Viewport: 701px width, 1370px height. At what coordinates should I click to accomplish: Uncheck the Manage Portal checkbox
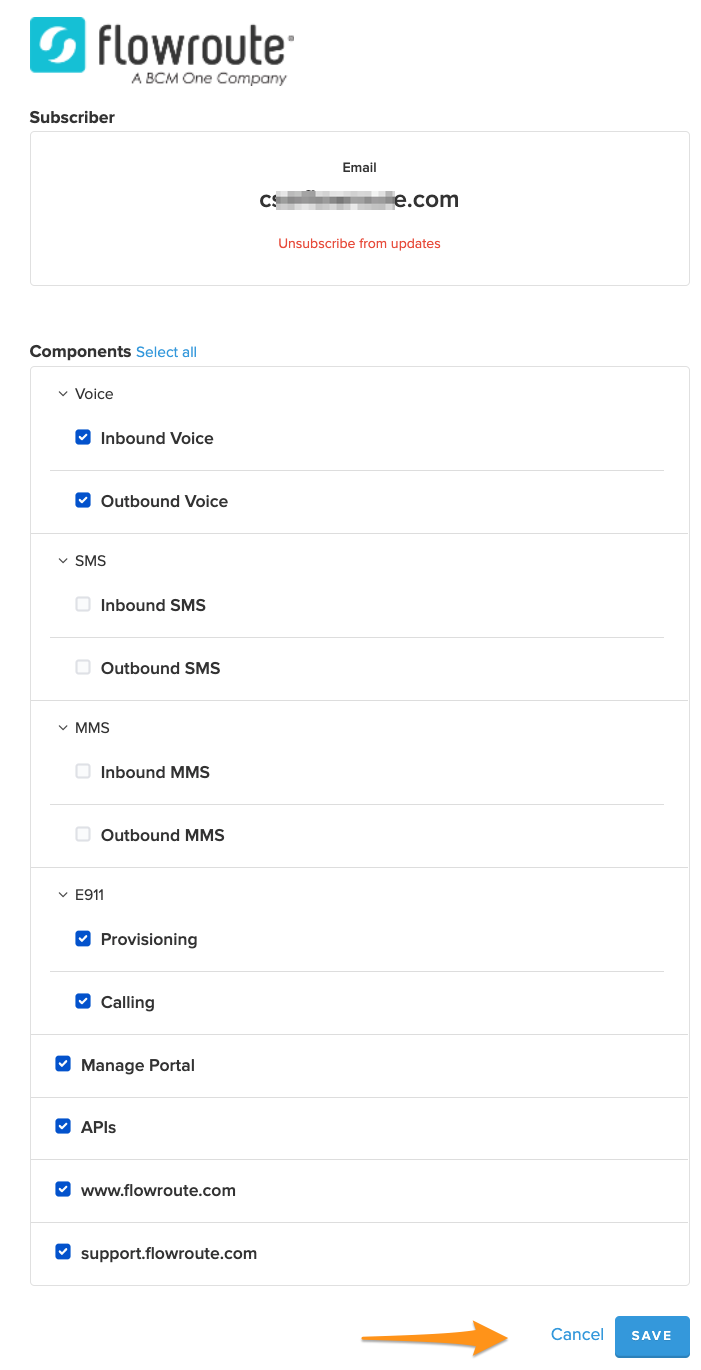coord(63,1064)
